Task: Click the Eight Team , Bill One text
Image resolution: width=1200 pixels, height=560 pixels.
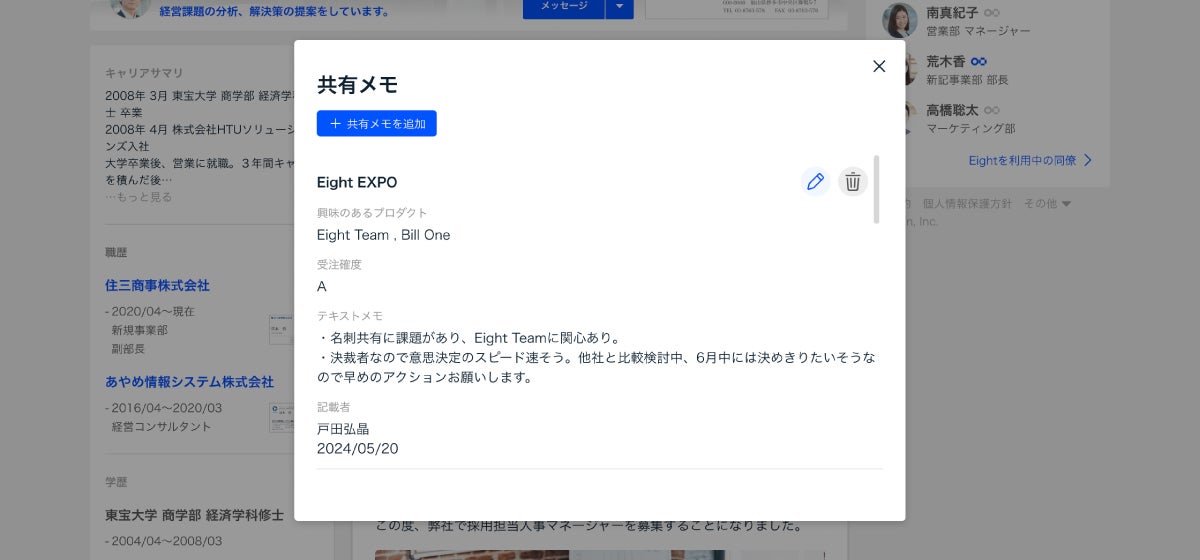Action: tap(383, 235)
